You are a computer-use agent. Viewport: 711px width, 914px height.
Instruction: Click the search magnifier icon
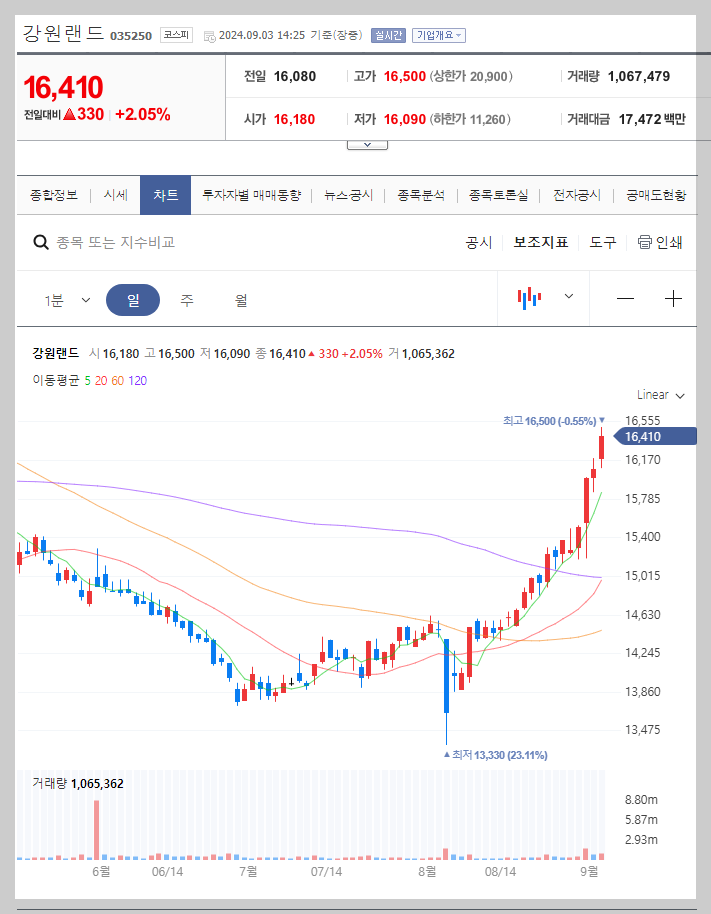(40, 242)
